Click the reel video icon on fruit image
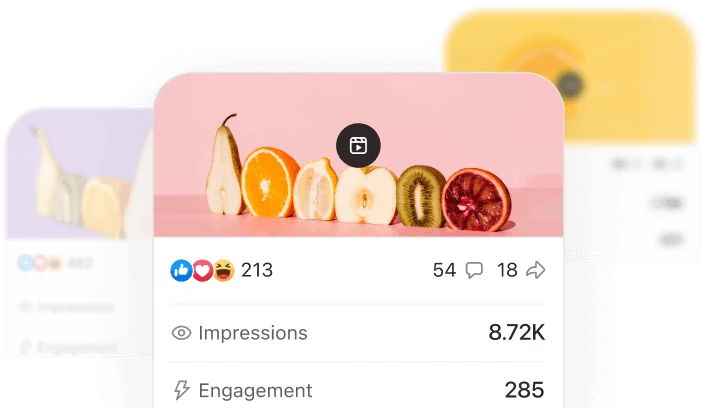The width and height of the screenshot is (705, 408). [x=358, y=145]
